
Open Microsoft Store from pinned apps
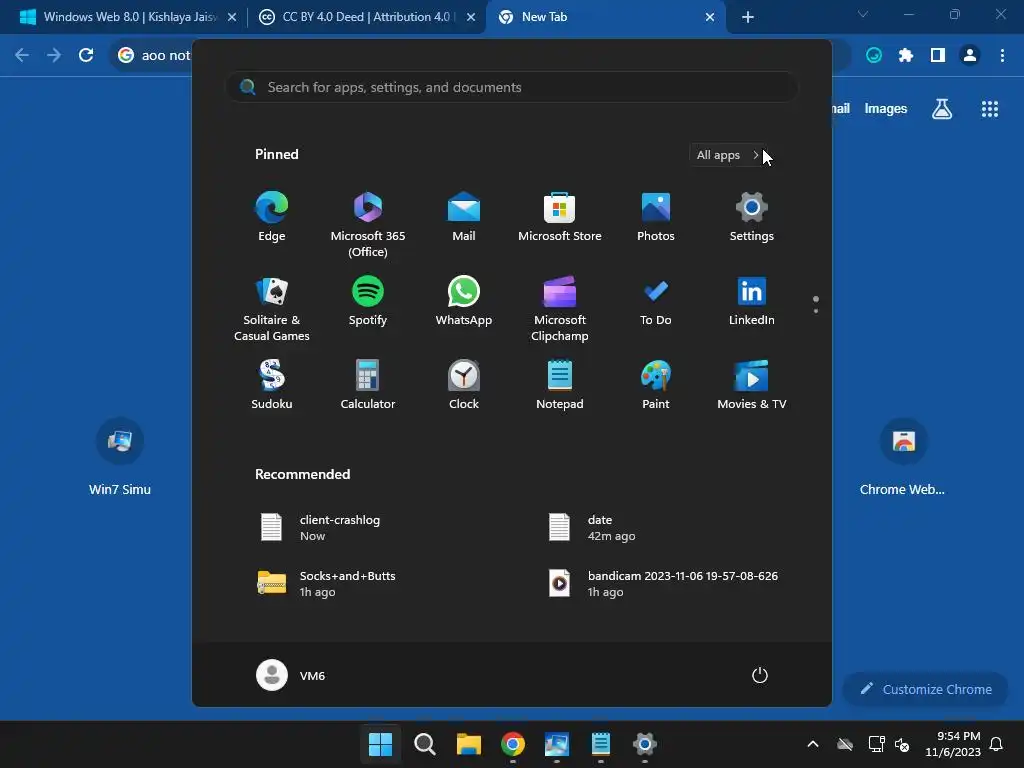560,217
